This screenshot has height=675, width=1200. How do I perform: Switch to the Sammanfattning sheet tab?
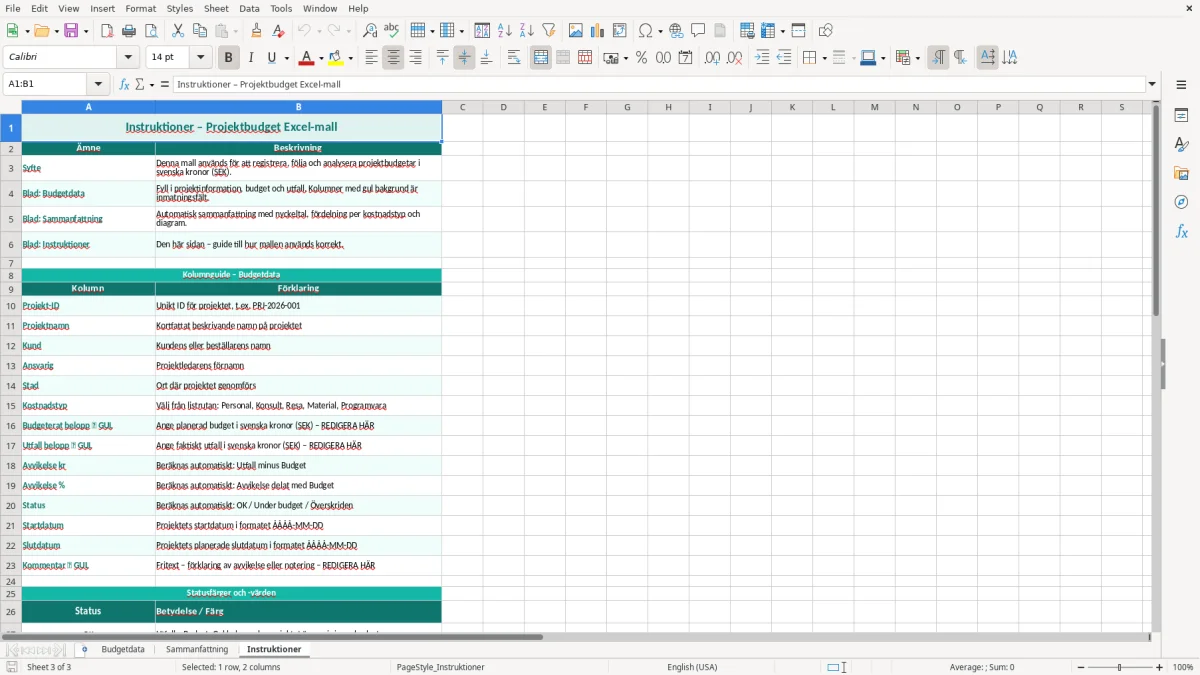(x=197, y=649)
